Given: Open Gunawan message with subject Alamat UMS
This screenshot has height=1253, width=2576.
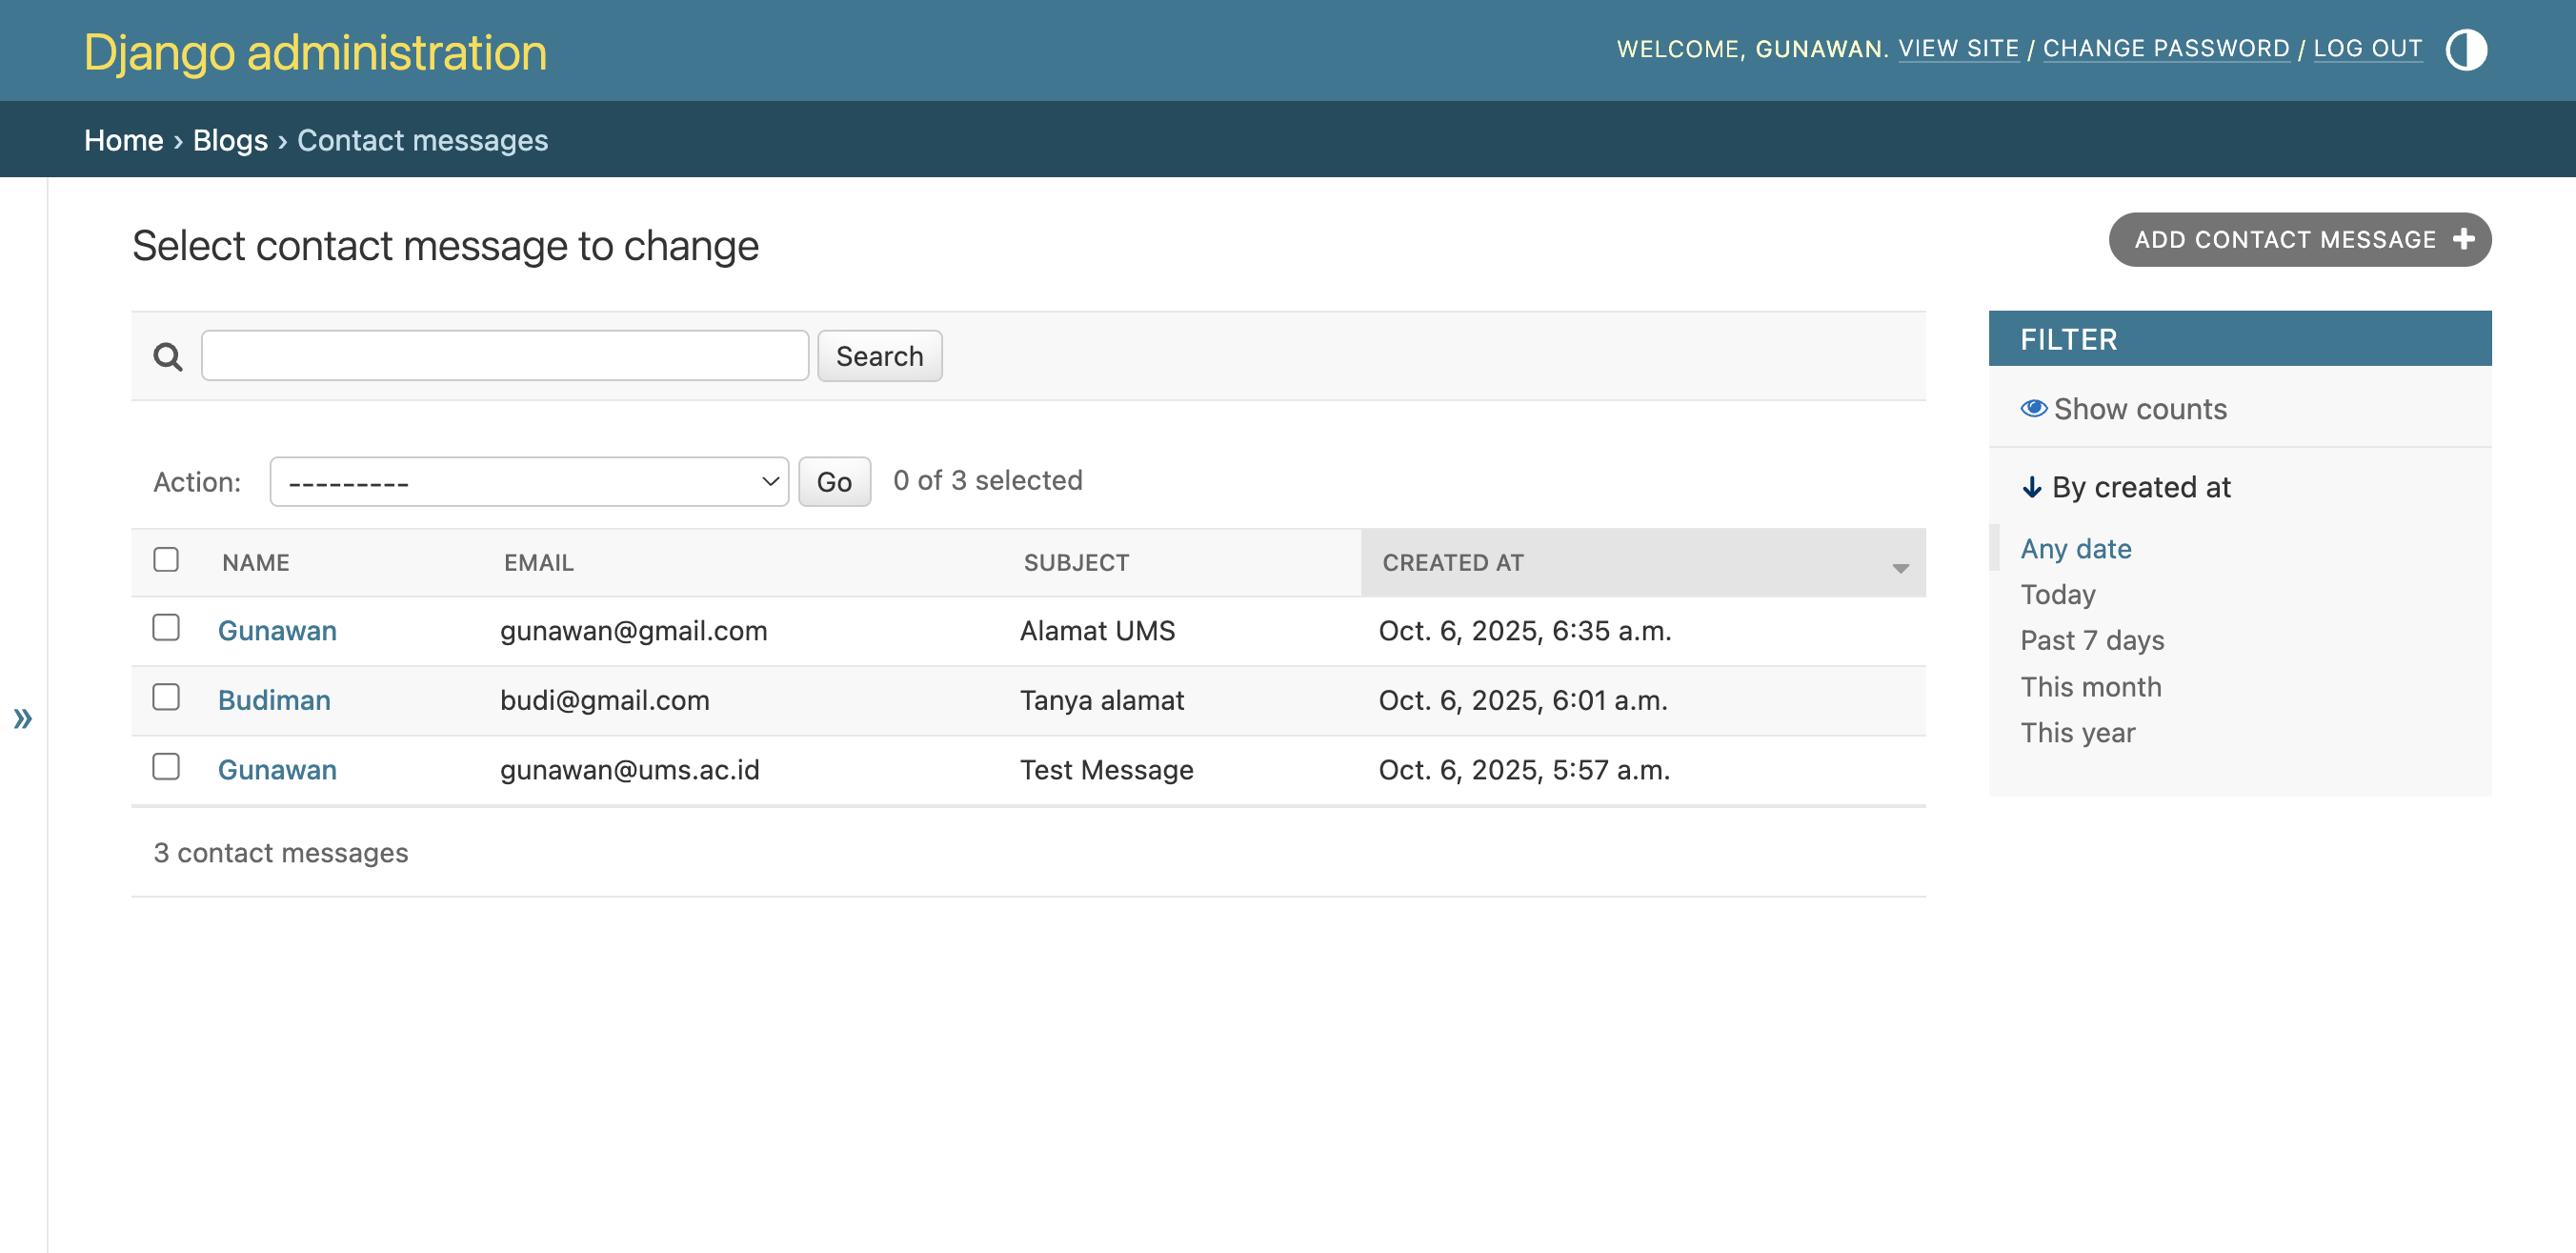Looking at the screenshot, I should [277, 630].
